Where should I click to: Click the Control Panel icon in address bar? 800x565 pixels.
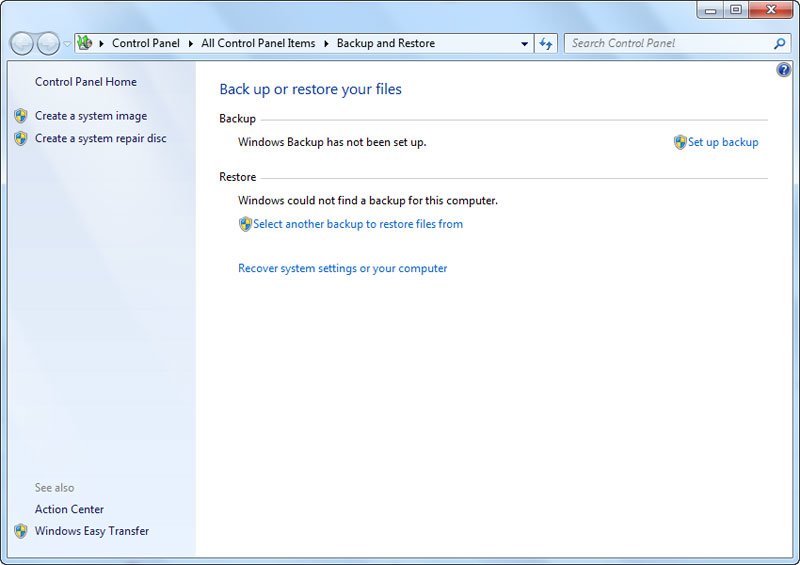(x=85, y=44)
